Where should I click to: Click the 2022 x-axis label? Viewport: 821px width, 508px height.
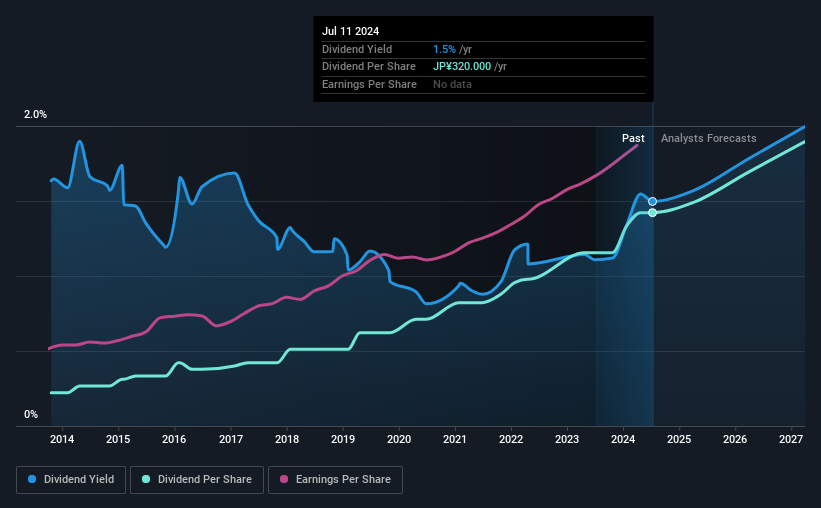tap(511, 439)
